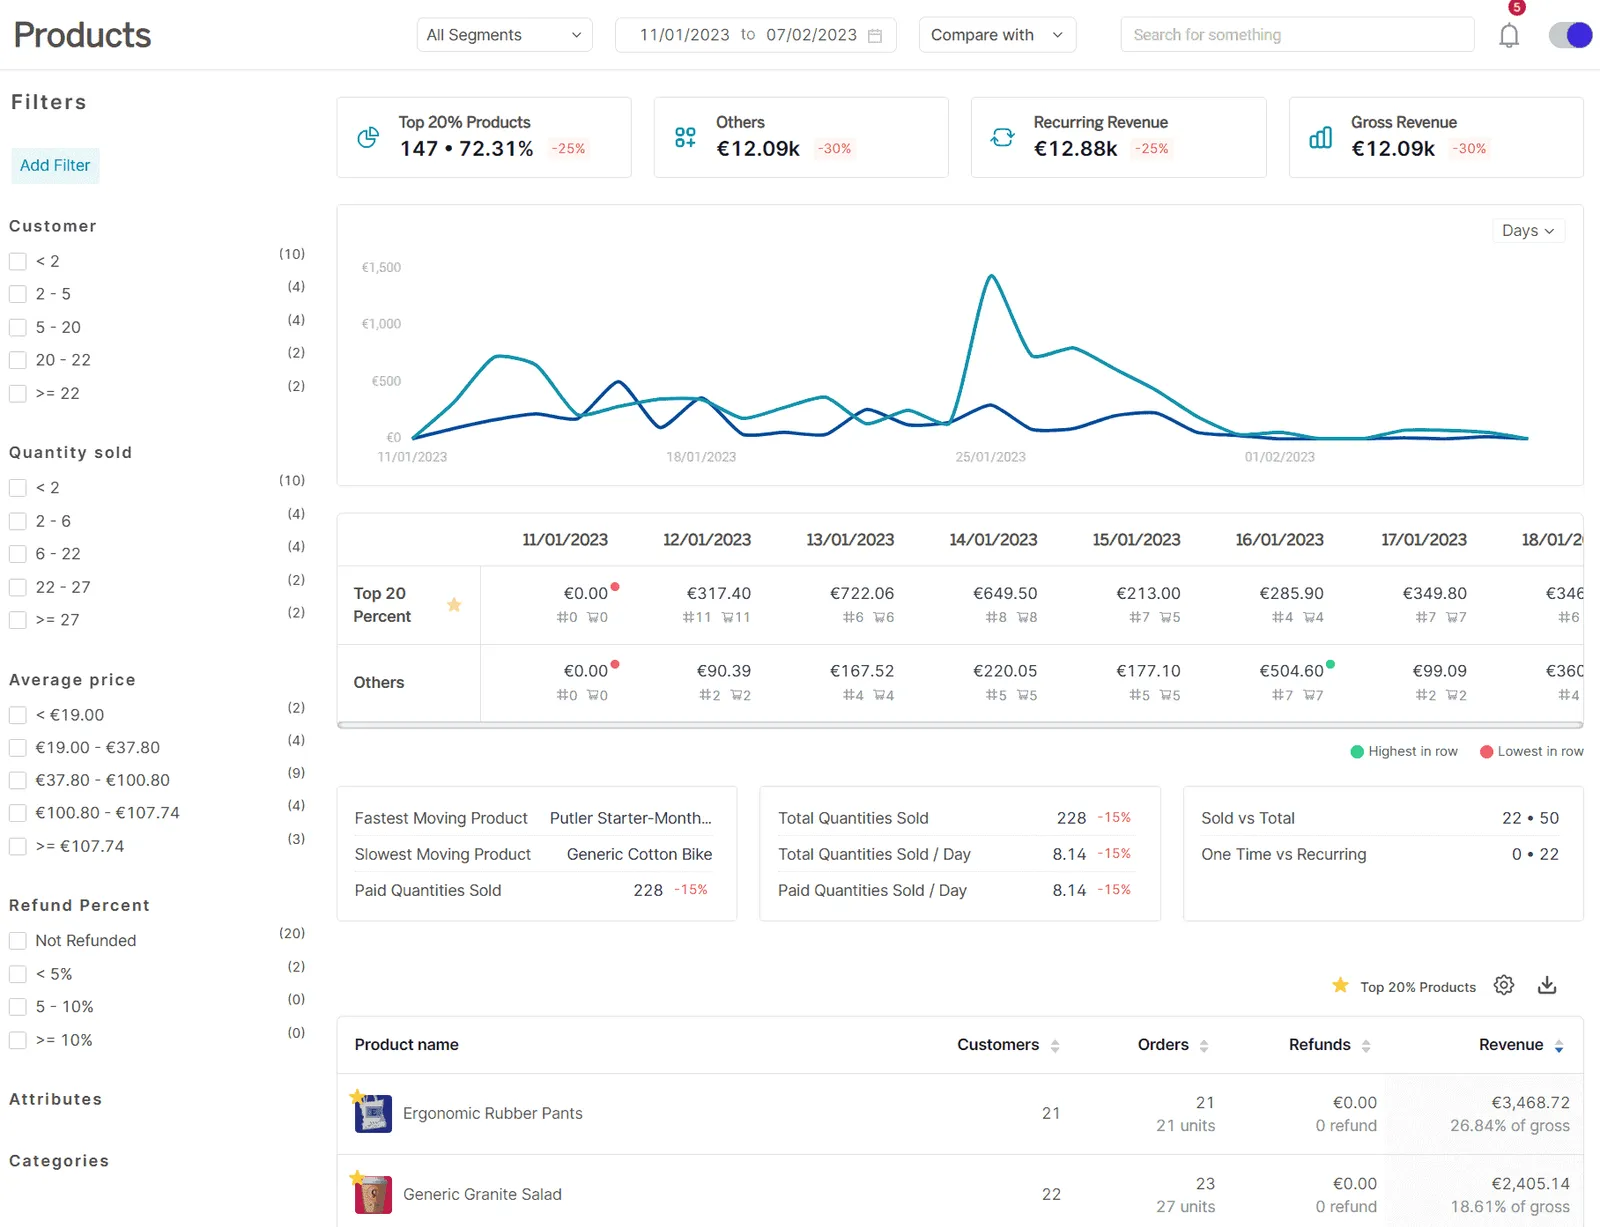Check Quantity sold '>= 27' filter
1600x1227 pixels.
[x=18, y=620]
